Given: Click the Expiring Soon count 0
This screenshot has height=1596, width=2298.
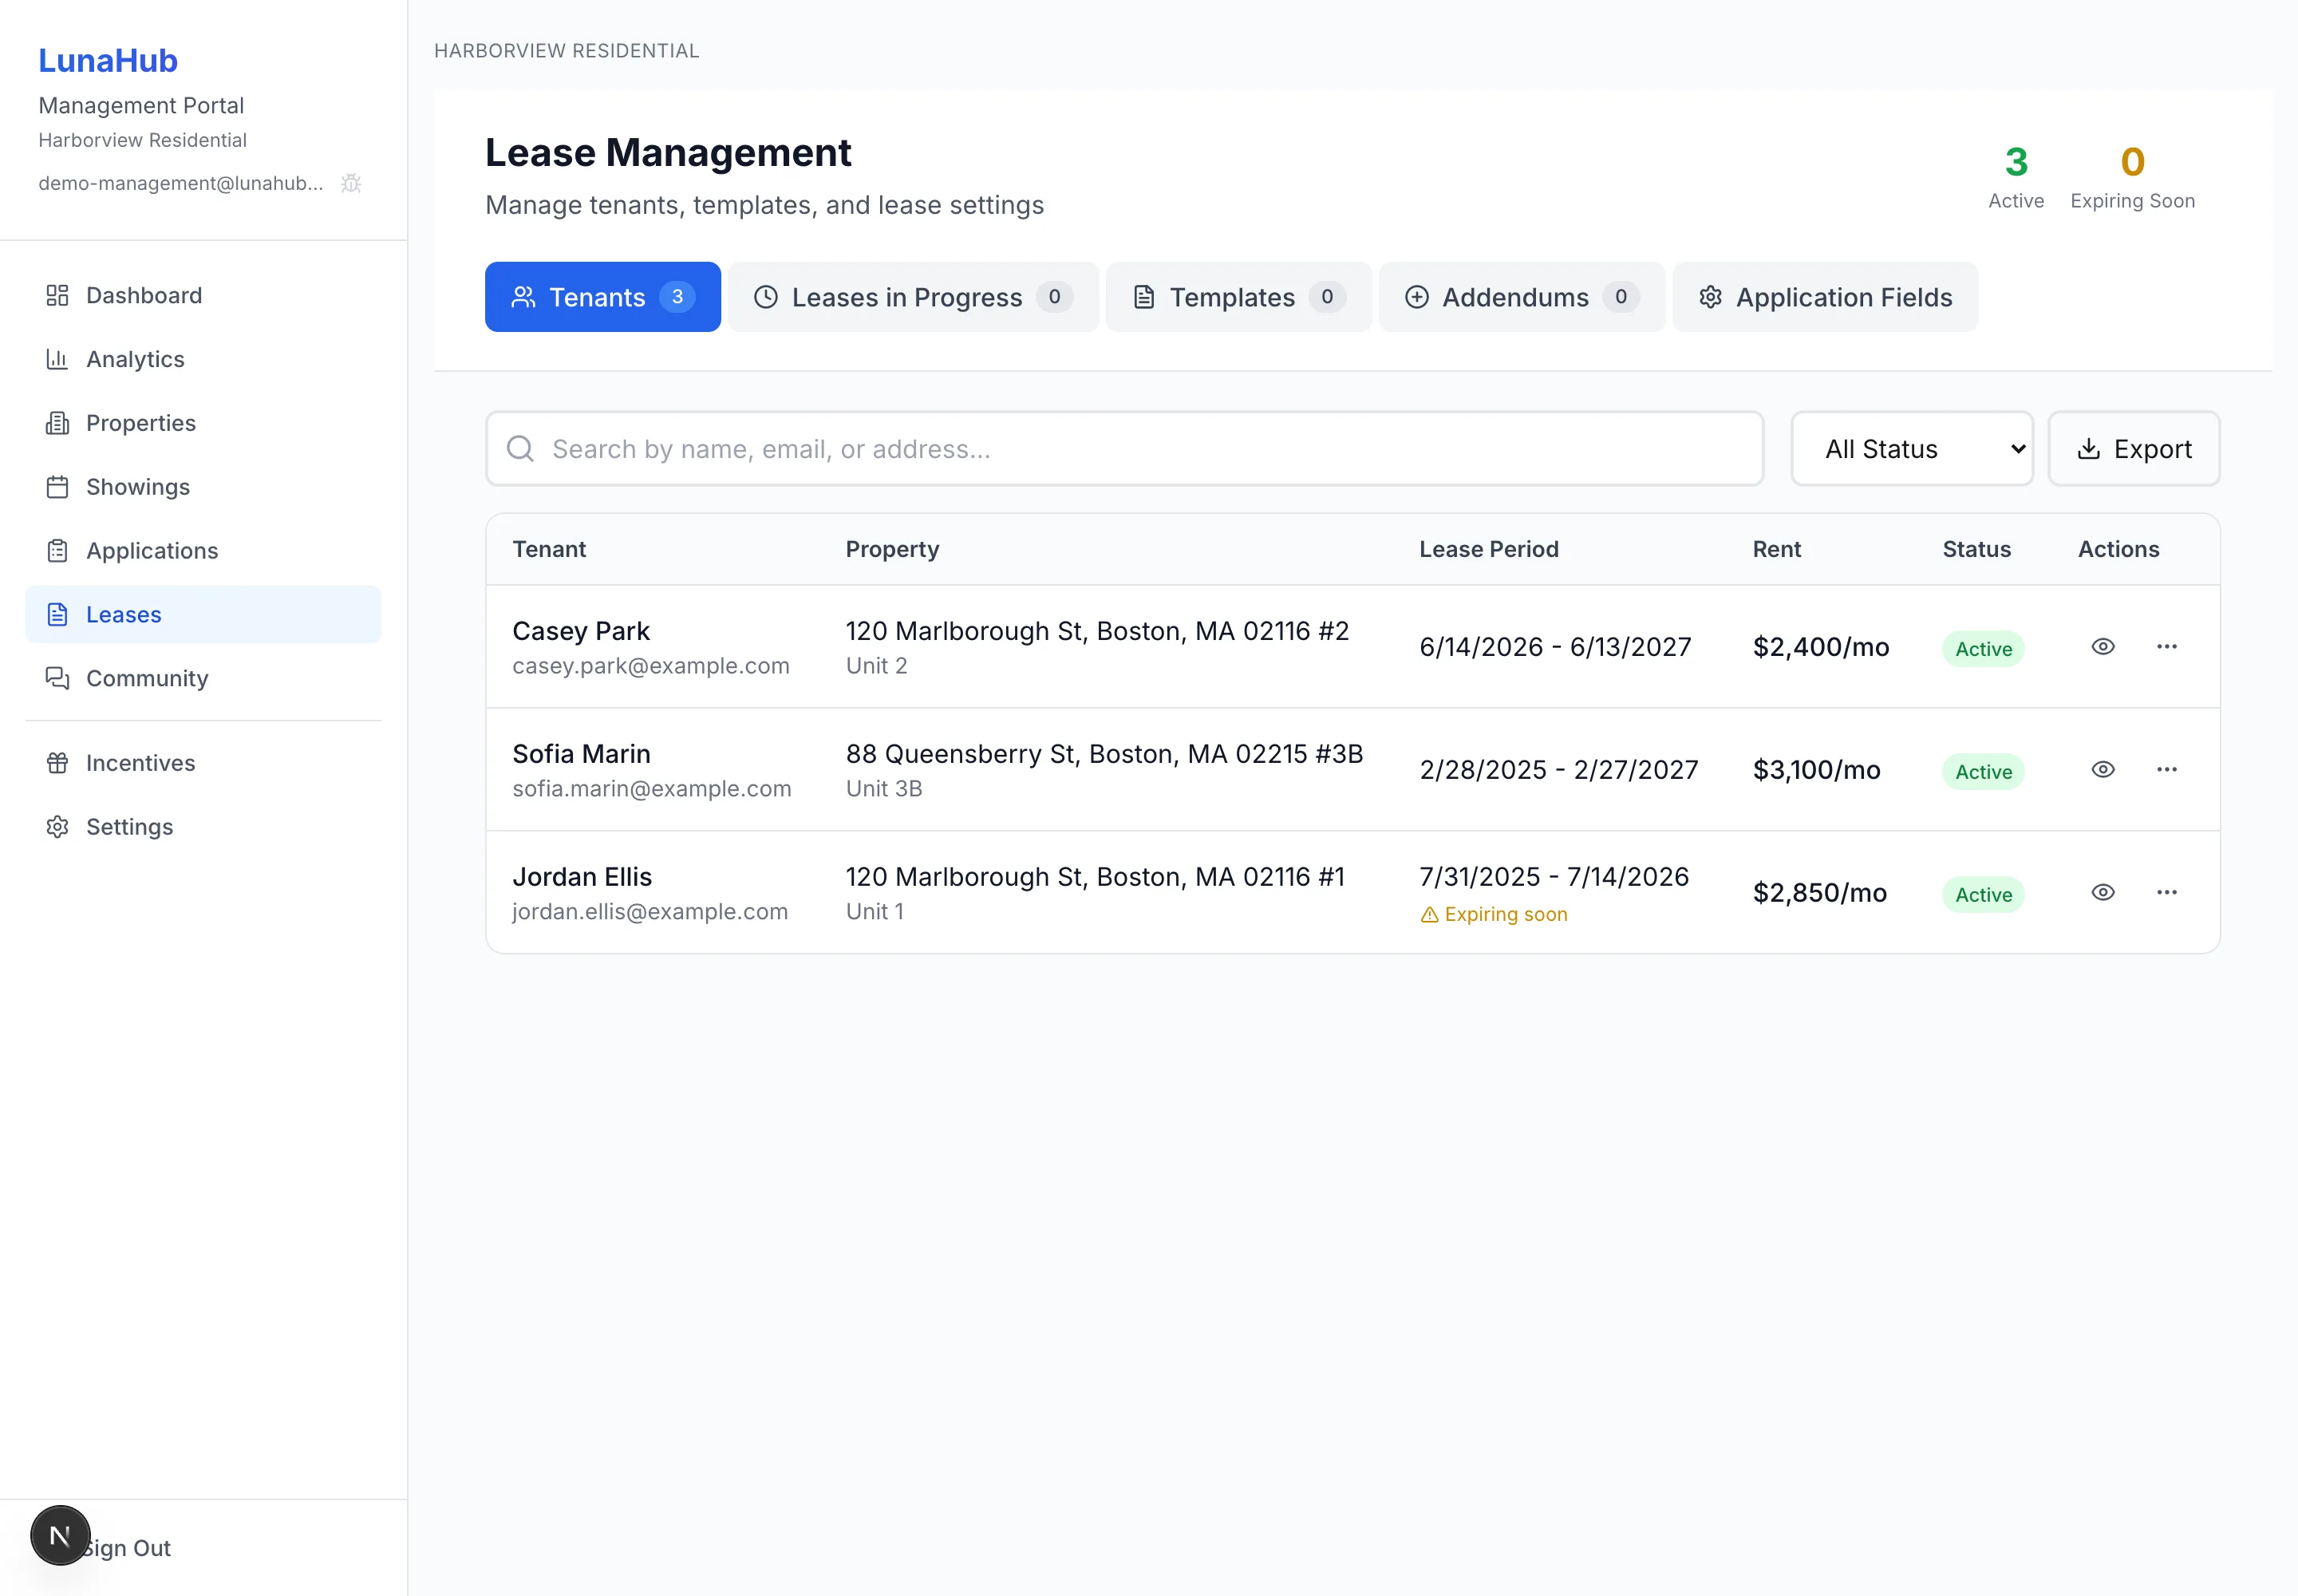Looking at the screenshot, I should [x=2132, y=162].
